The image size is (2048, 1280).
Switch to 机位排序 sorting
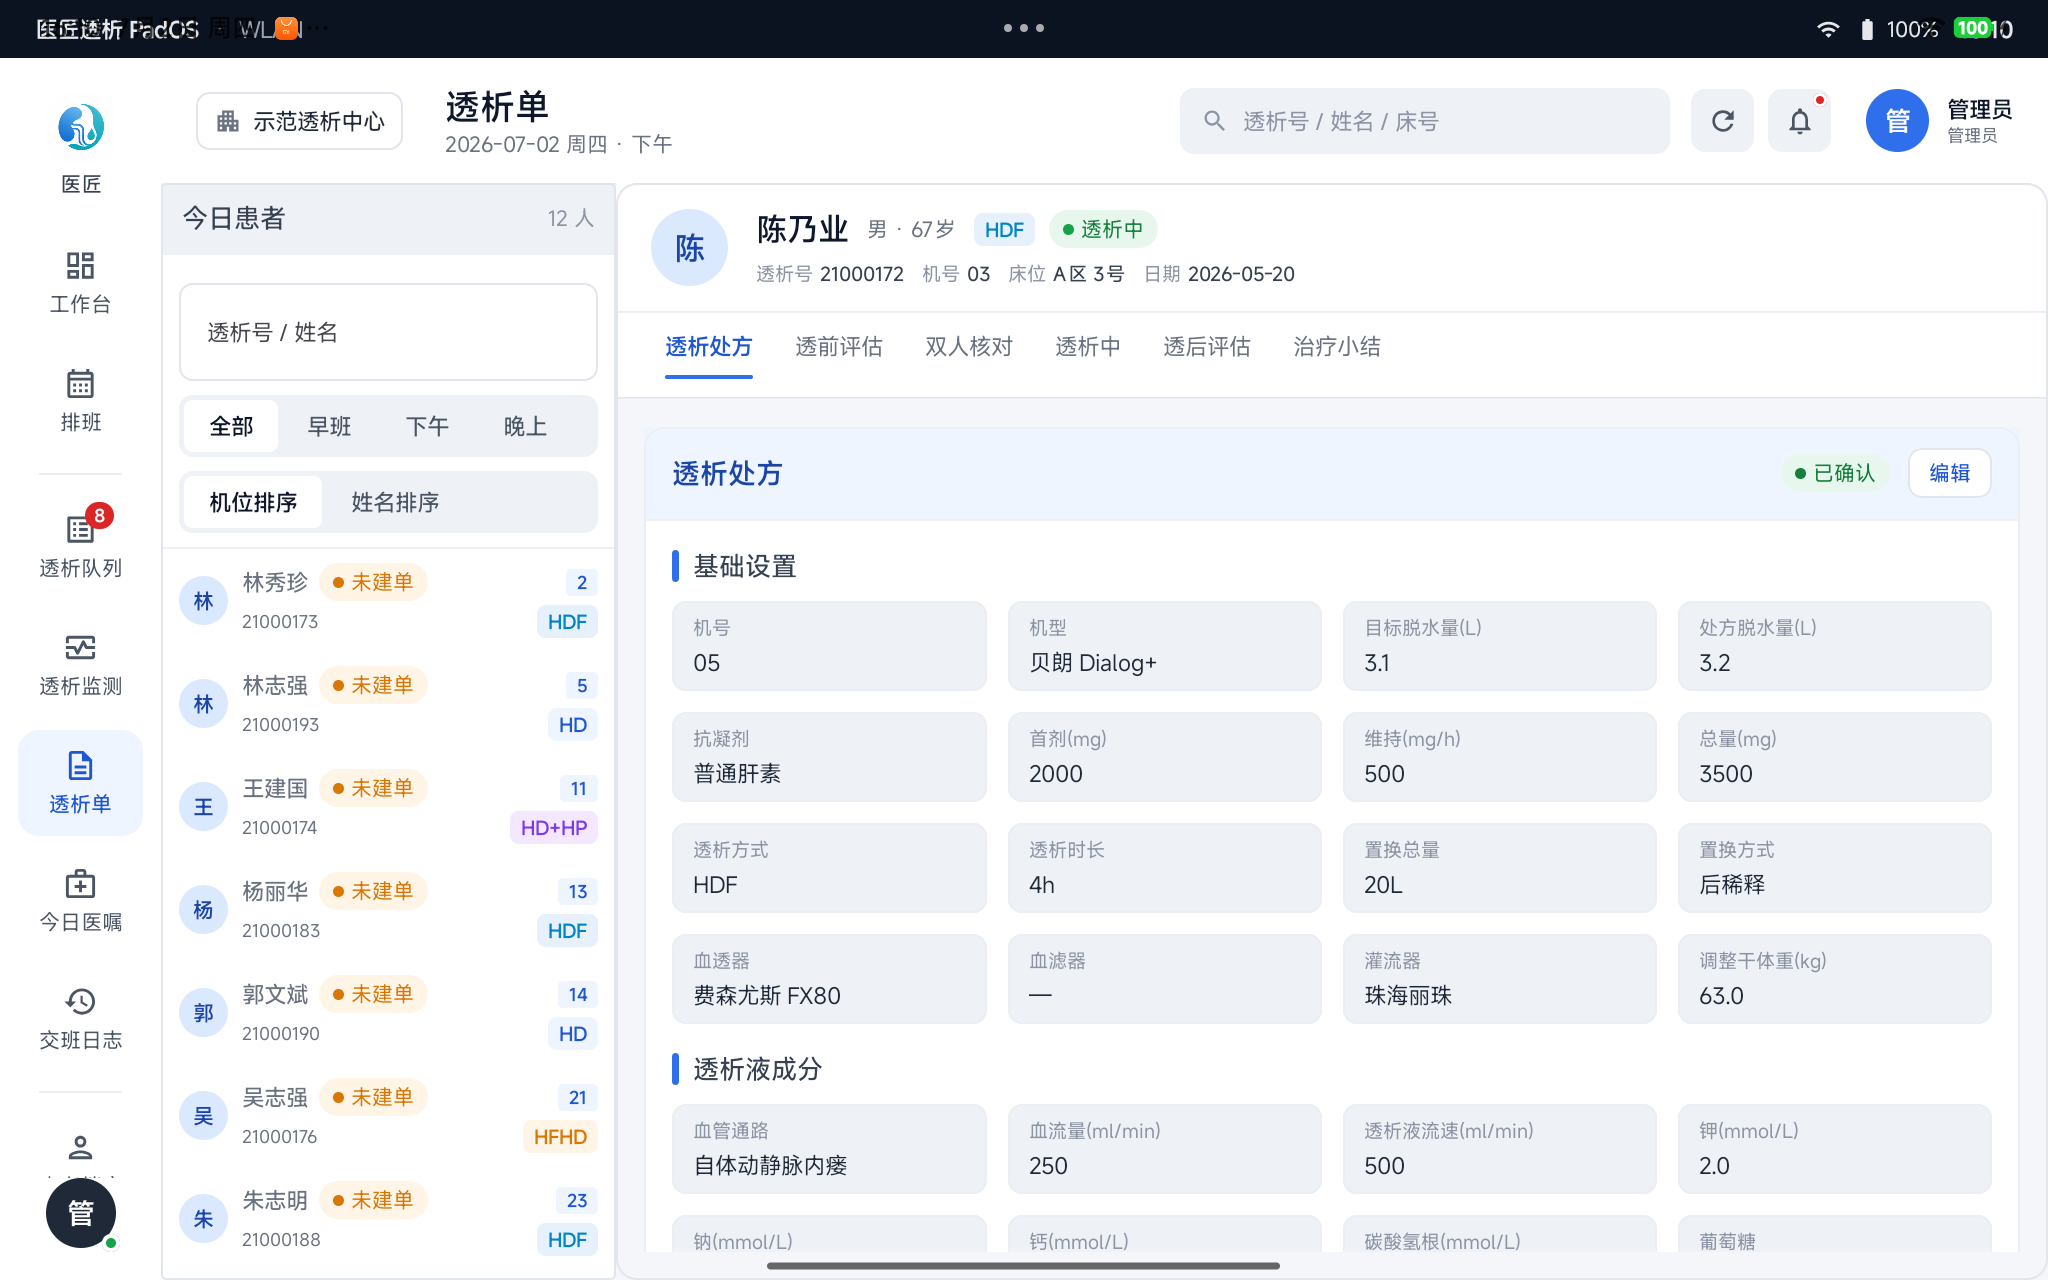click(253, 502)
